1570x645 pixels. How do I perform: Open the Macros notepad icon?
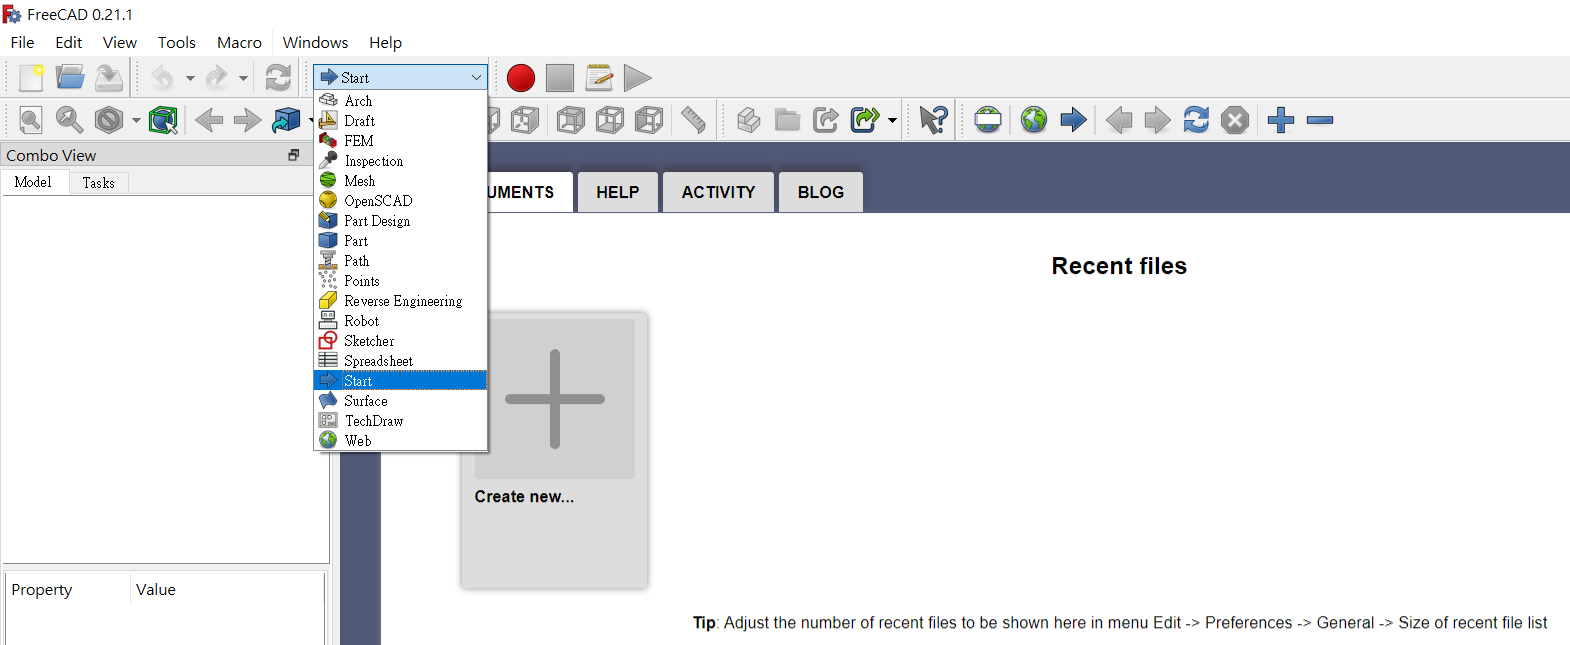[x=599, y=78]
